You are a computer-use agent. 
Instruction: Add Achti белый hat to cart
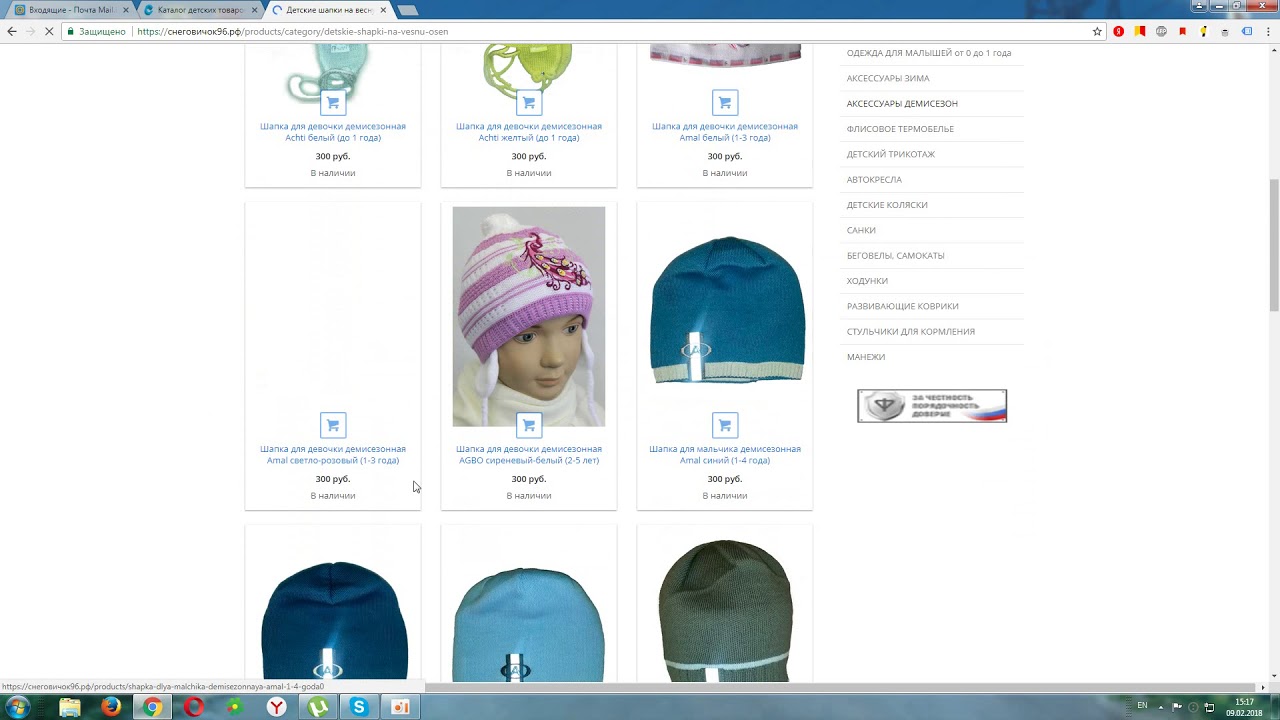click(333, 102)
